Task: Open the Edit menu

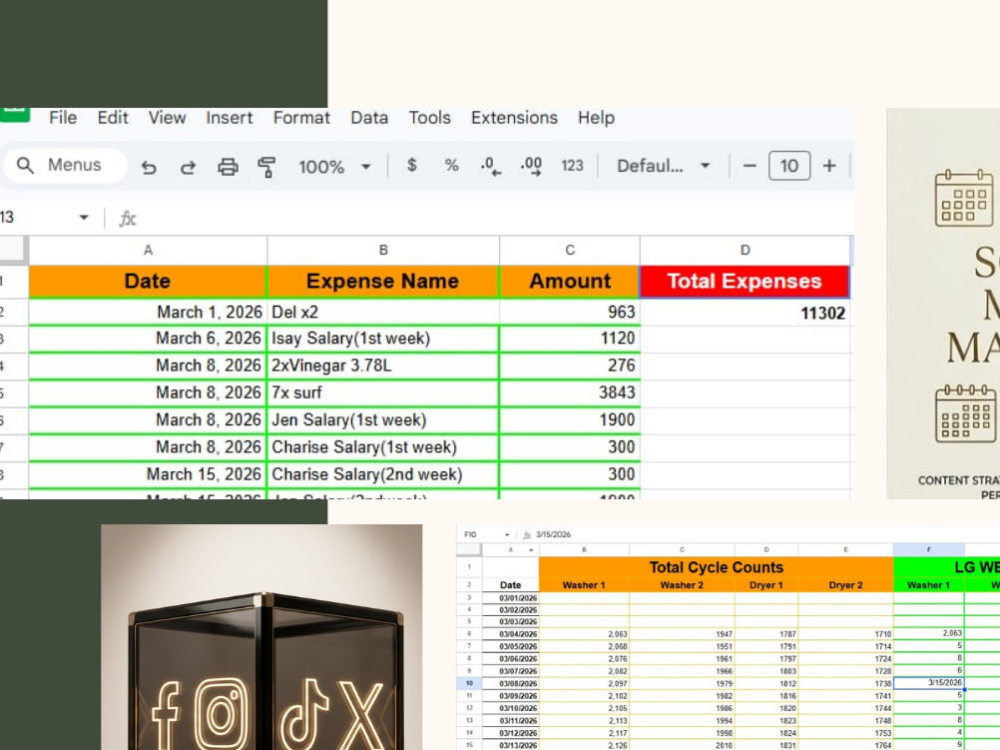Action: tap(113, 117)
